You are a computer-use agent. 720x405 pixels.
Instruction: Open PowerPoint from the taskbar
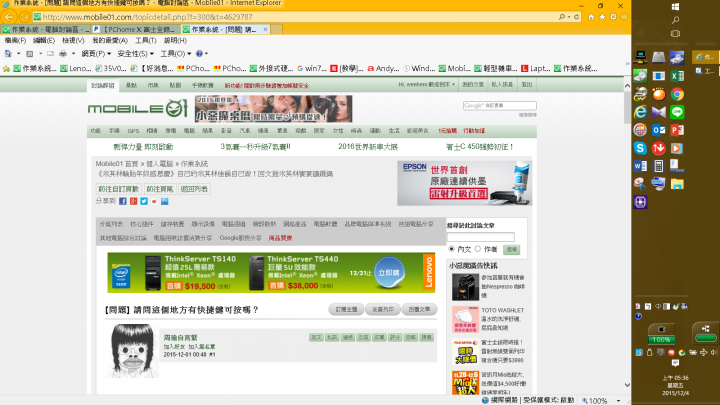pos(677,130)
